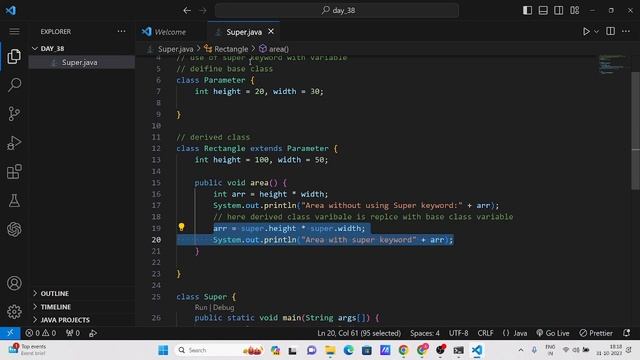Click the ports forwarded indicator in status bar

point(73,333)
